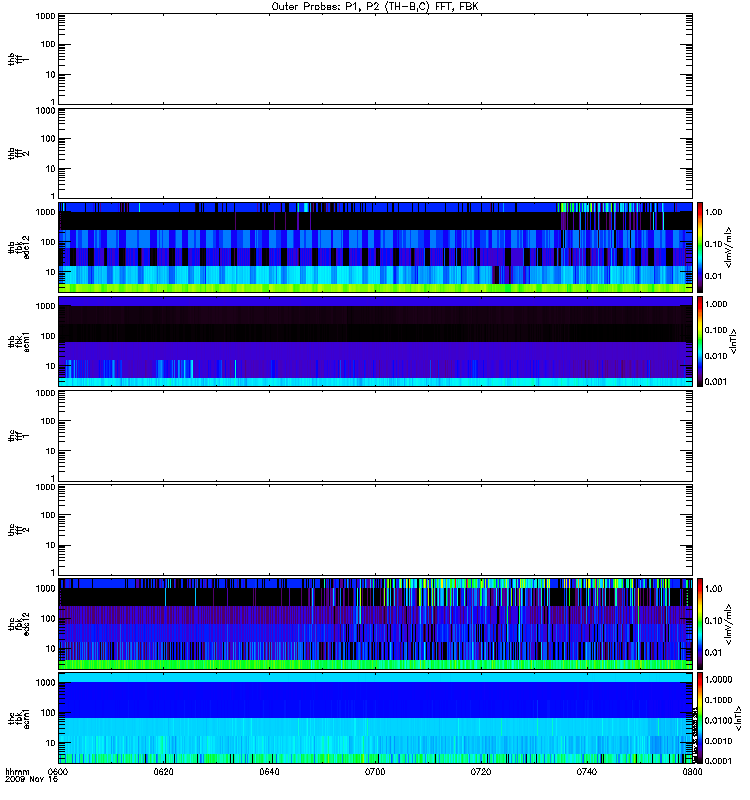This screenshot has height=800, width=750.
Task: Click the empty thb fff 2 plot panel
Action: (x=375, y=153)
